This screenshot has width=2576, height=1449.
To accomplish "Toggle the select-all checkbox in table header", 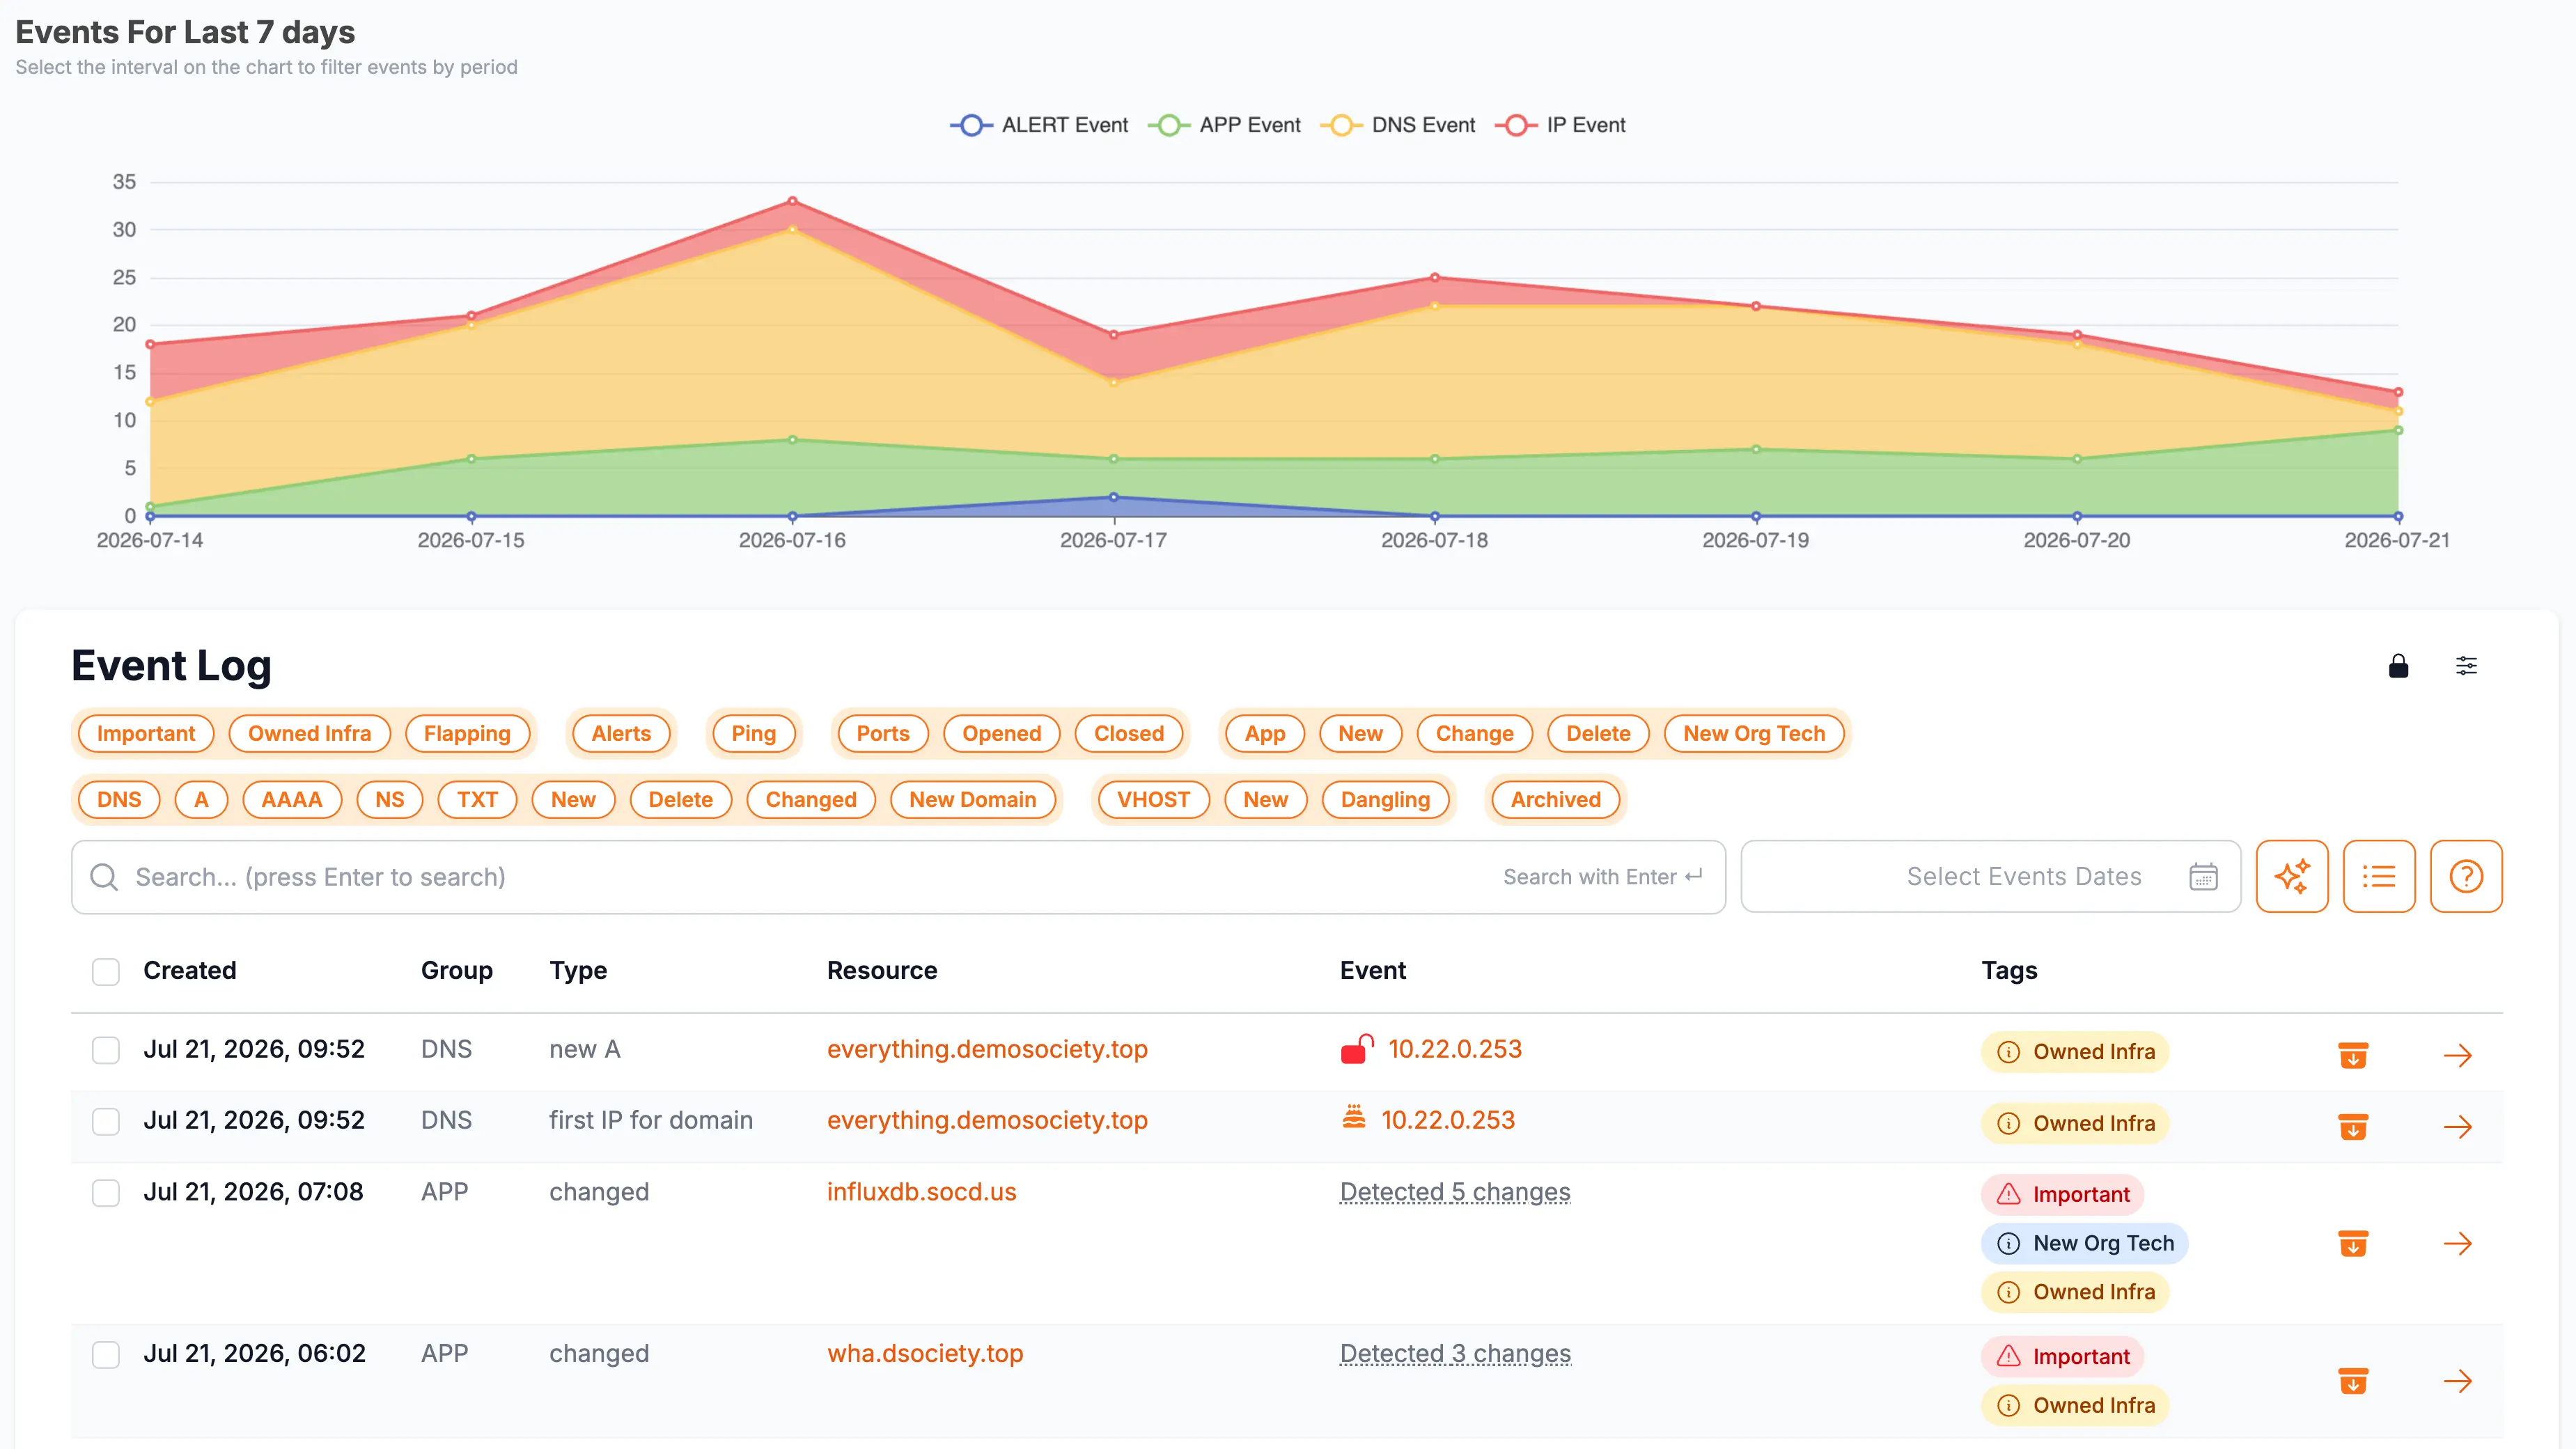I will click(x=106, y=971).
